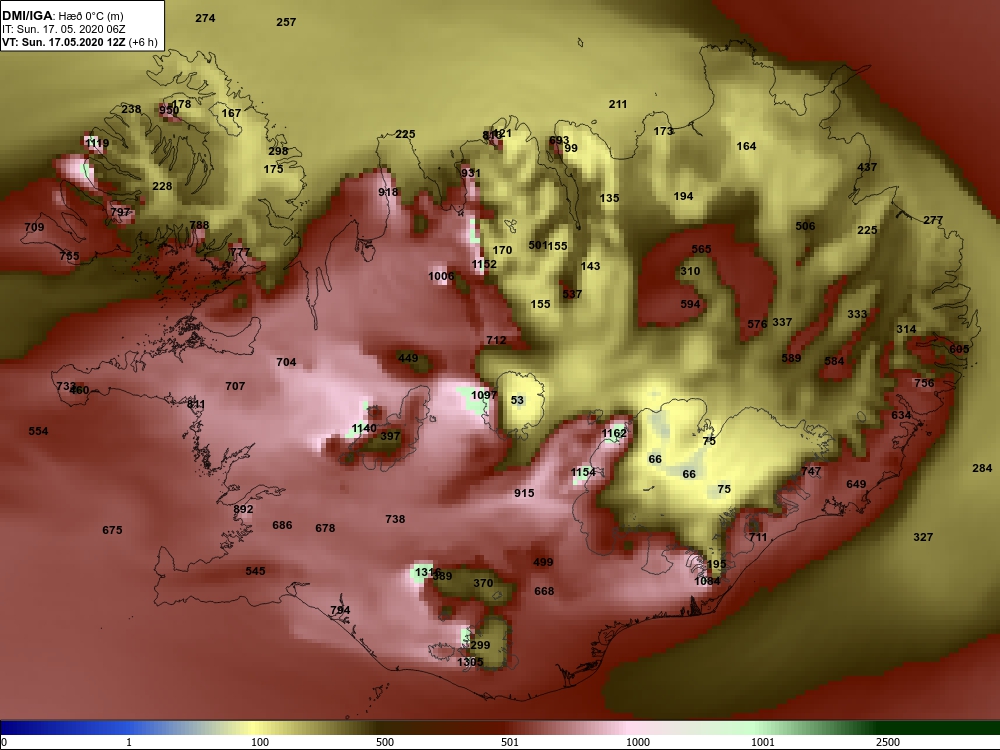The image size is (1000, 750).
Task: Click map value '788'
Action: click(199, 225)
